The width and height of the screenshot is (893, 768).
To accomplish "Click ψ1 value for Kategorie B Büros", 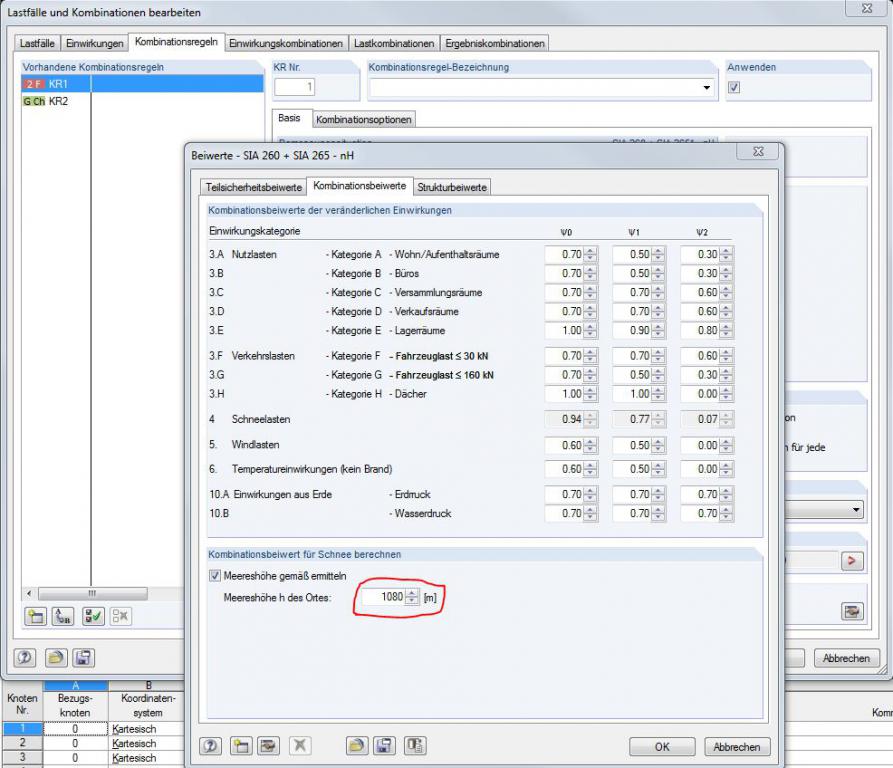I will point(632,273).
